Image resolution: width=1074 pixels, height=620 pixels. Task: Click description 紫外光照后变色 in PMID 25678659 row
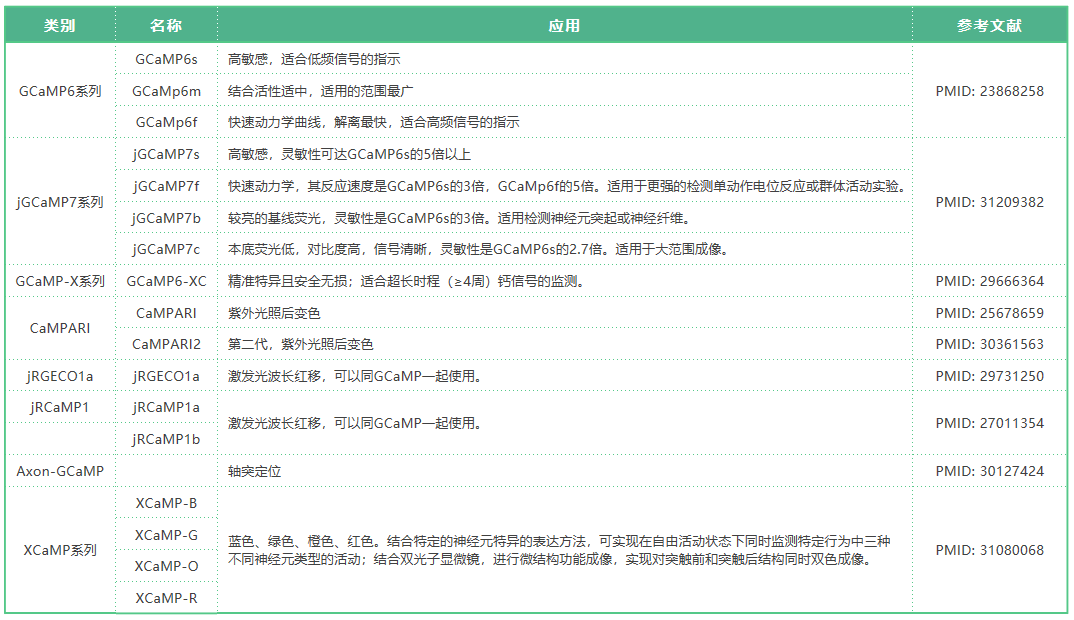(x=274, y=313)
